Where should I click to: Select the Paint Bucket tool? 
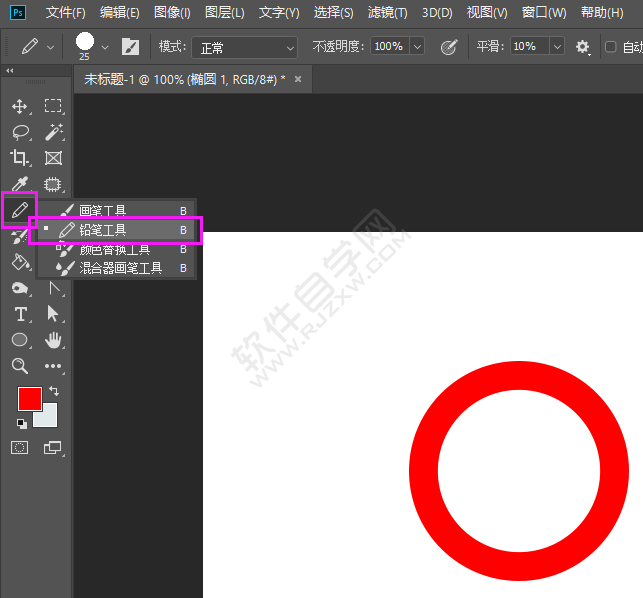(x=21, y=262)
